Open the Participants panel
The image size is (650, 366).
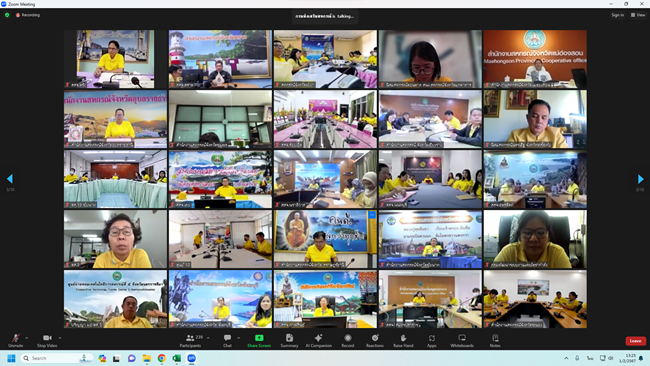[191, 340]
